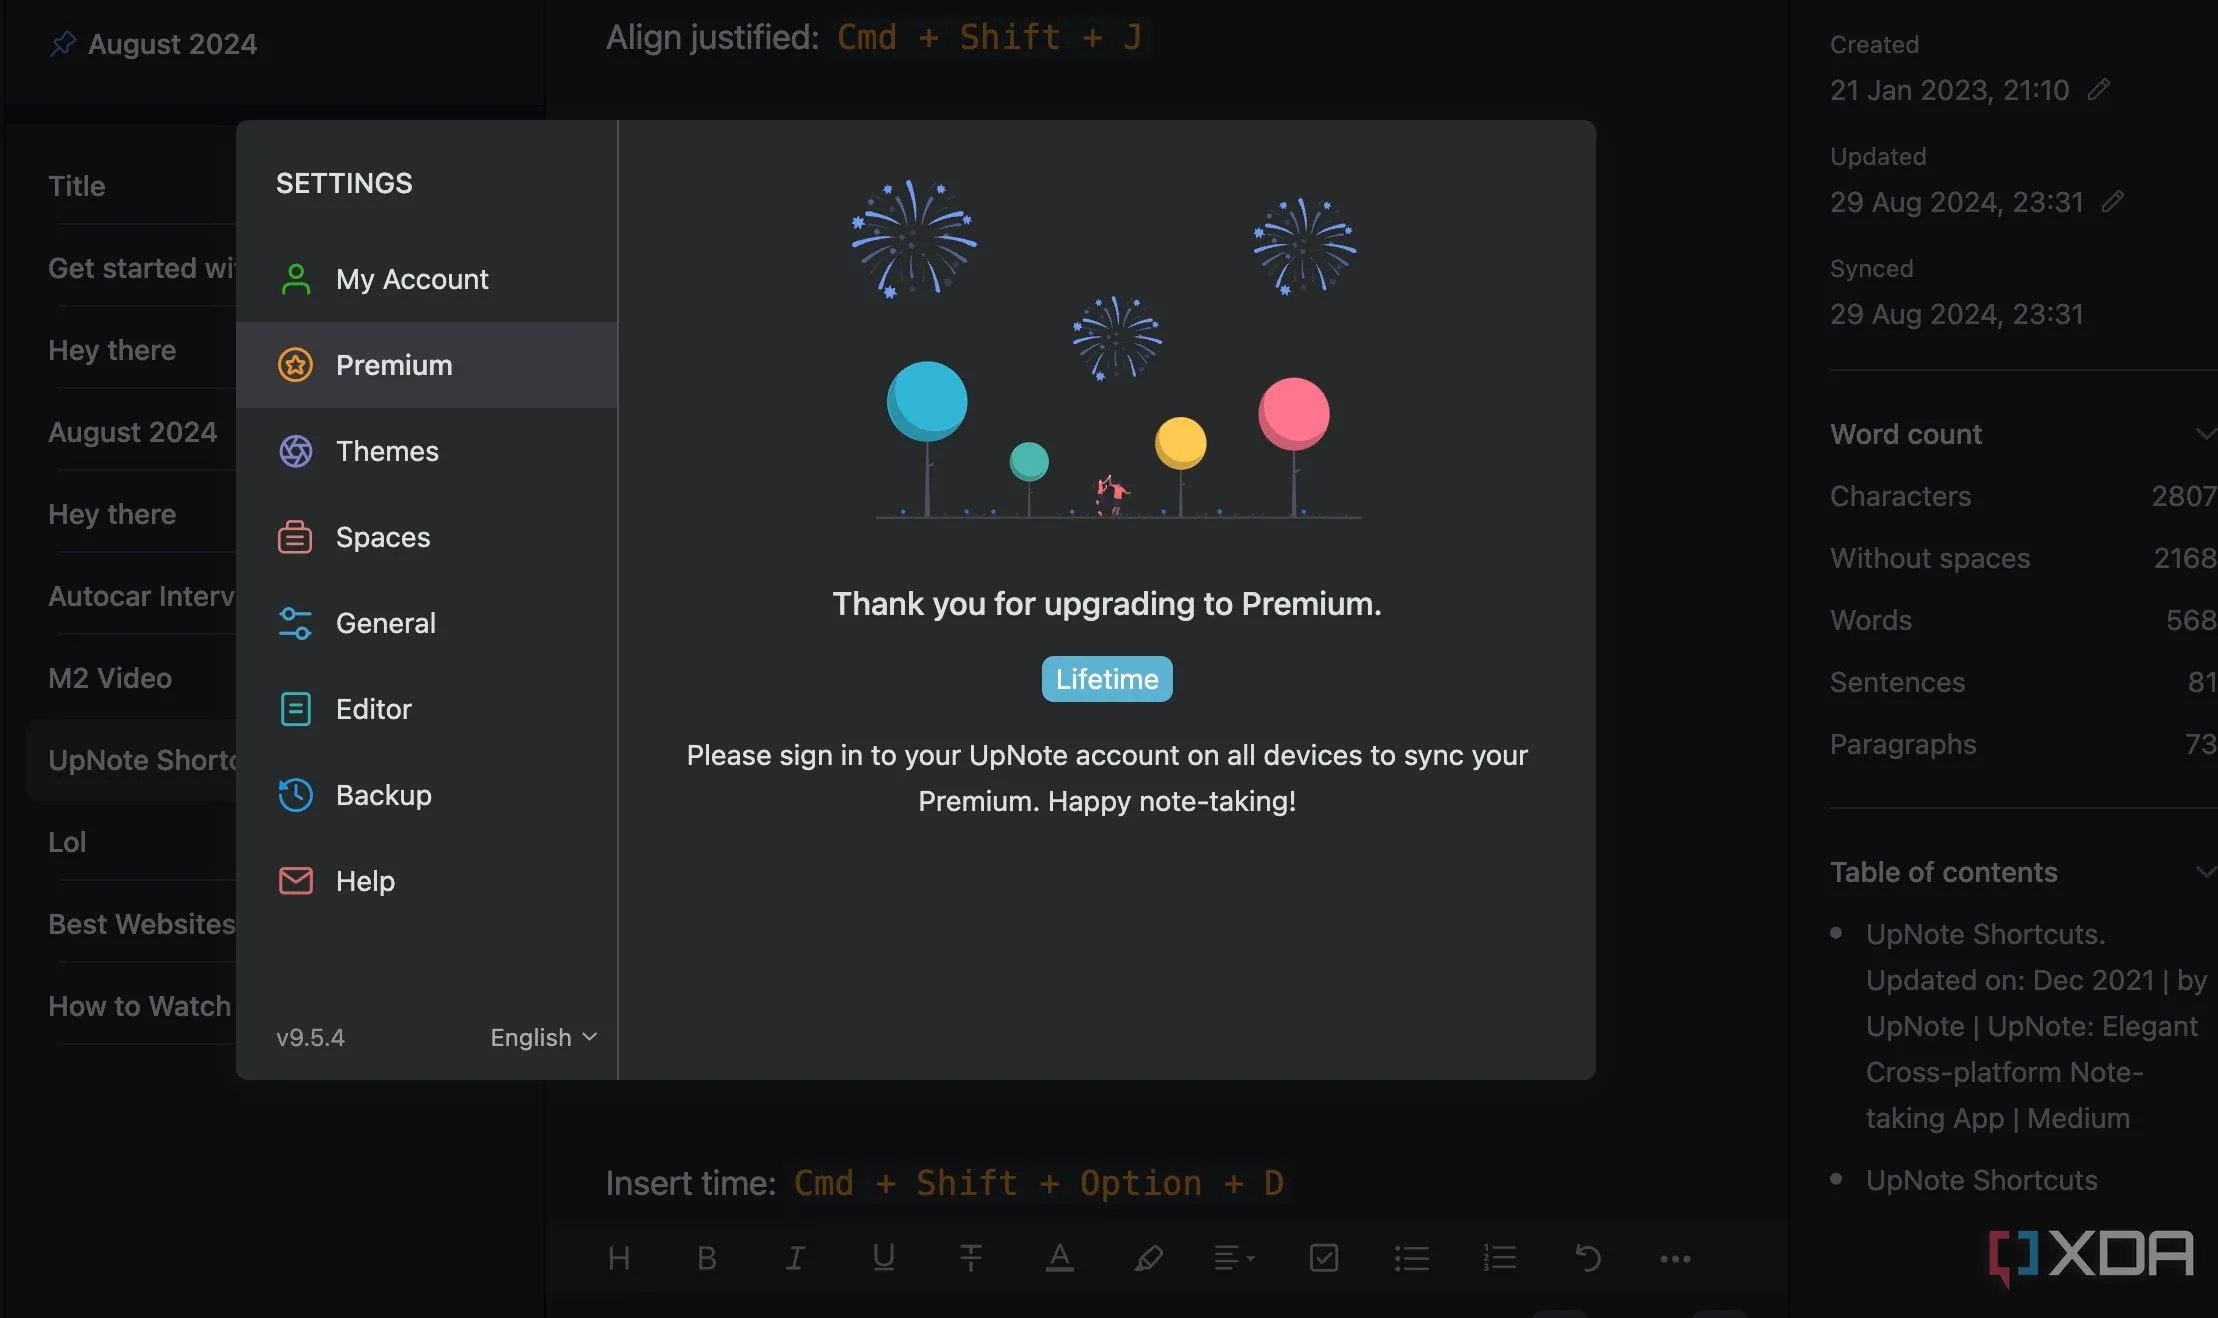2218x1318 pixels.
Task: Open General settings
Action: click(x=427, y=623)
